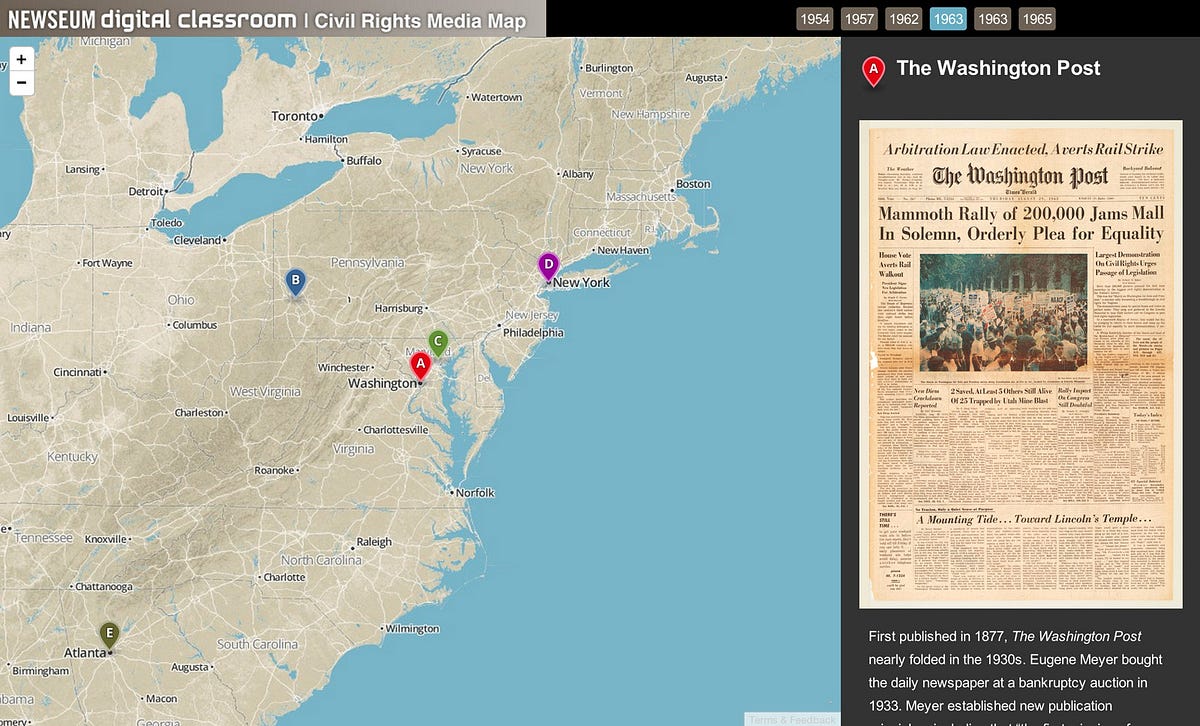Viewport: 1200px width, 726px height.
Task: Click the highlighted 1963 year tab
Action: click(x=948, y=19)
